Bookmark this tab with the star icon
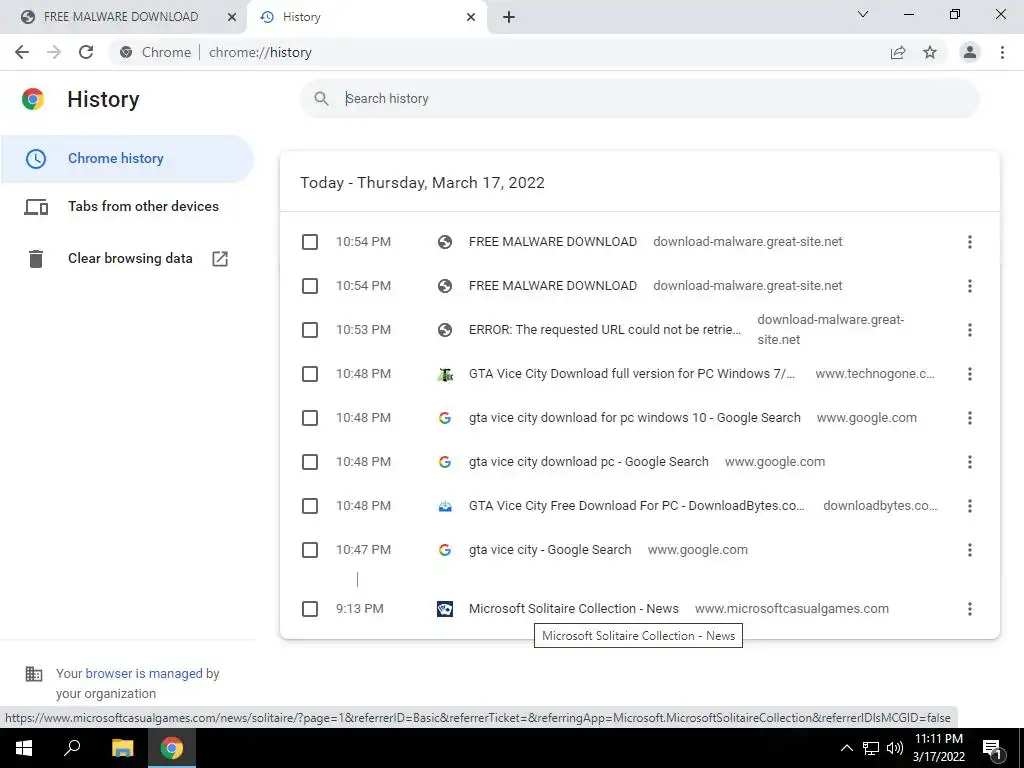Image resolution: width=1024 pixels, height=768 pixels. tap(930, 52)
